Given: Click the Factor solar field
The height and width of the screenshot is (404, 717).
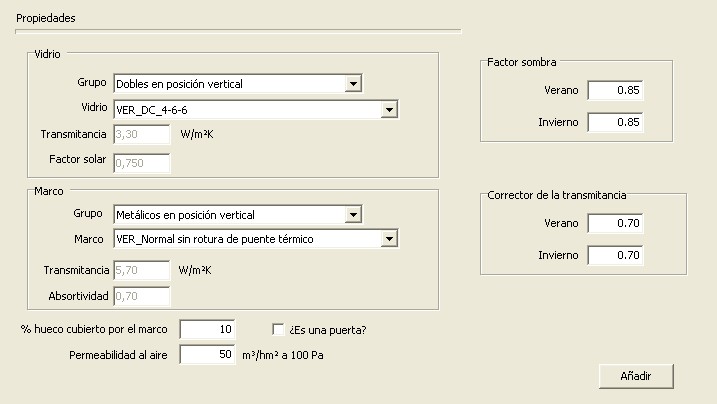Looking at the screenshot, I should tap(142, 160).
